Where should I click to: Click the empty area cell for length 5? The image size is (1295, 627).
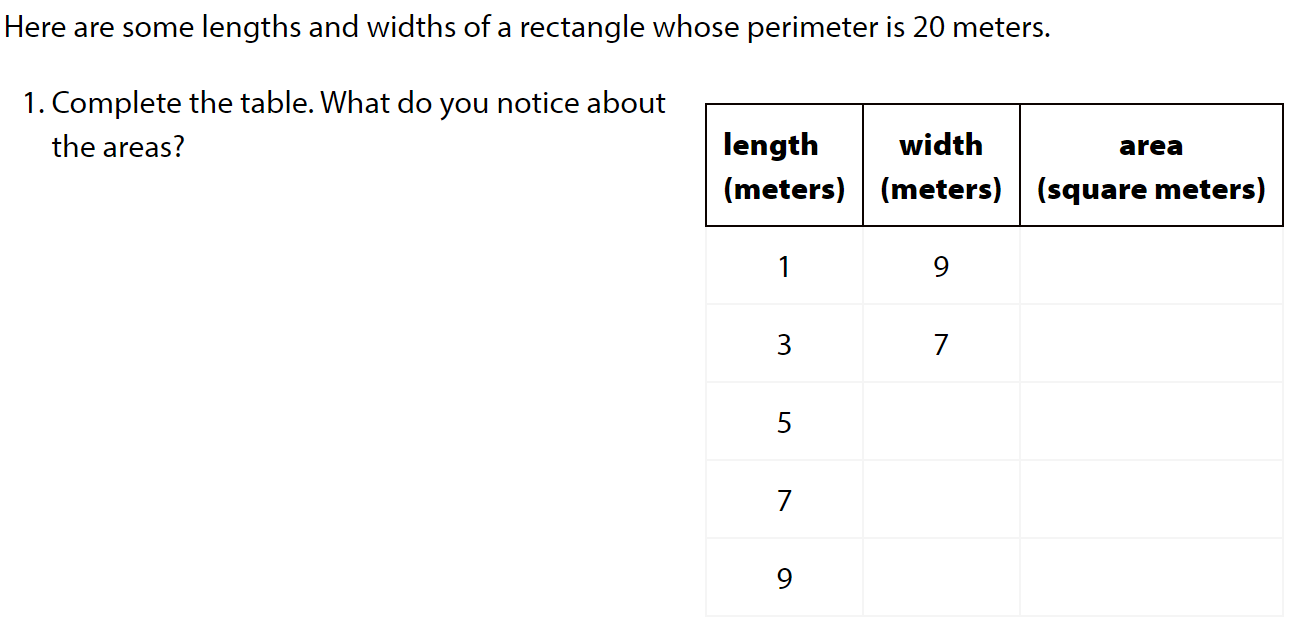coord(1151,422)
